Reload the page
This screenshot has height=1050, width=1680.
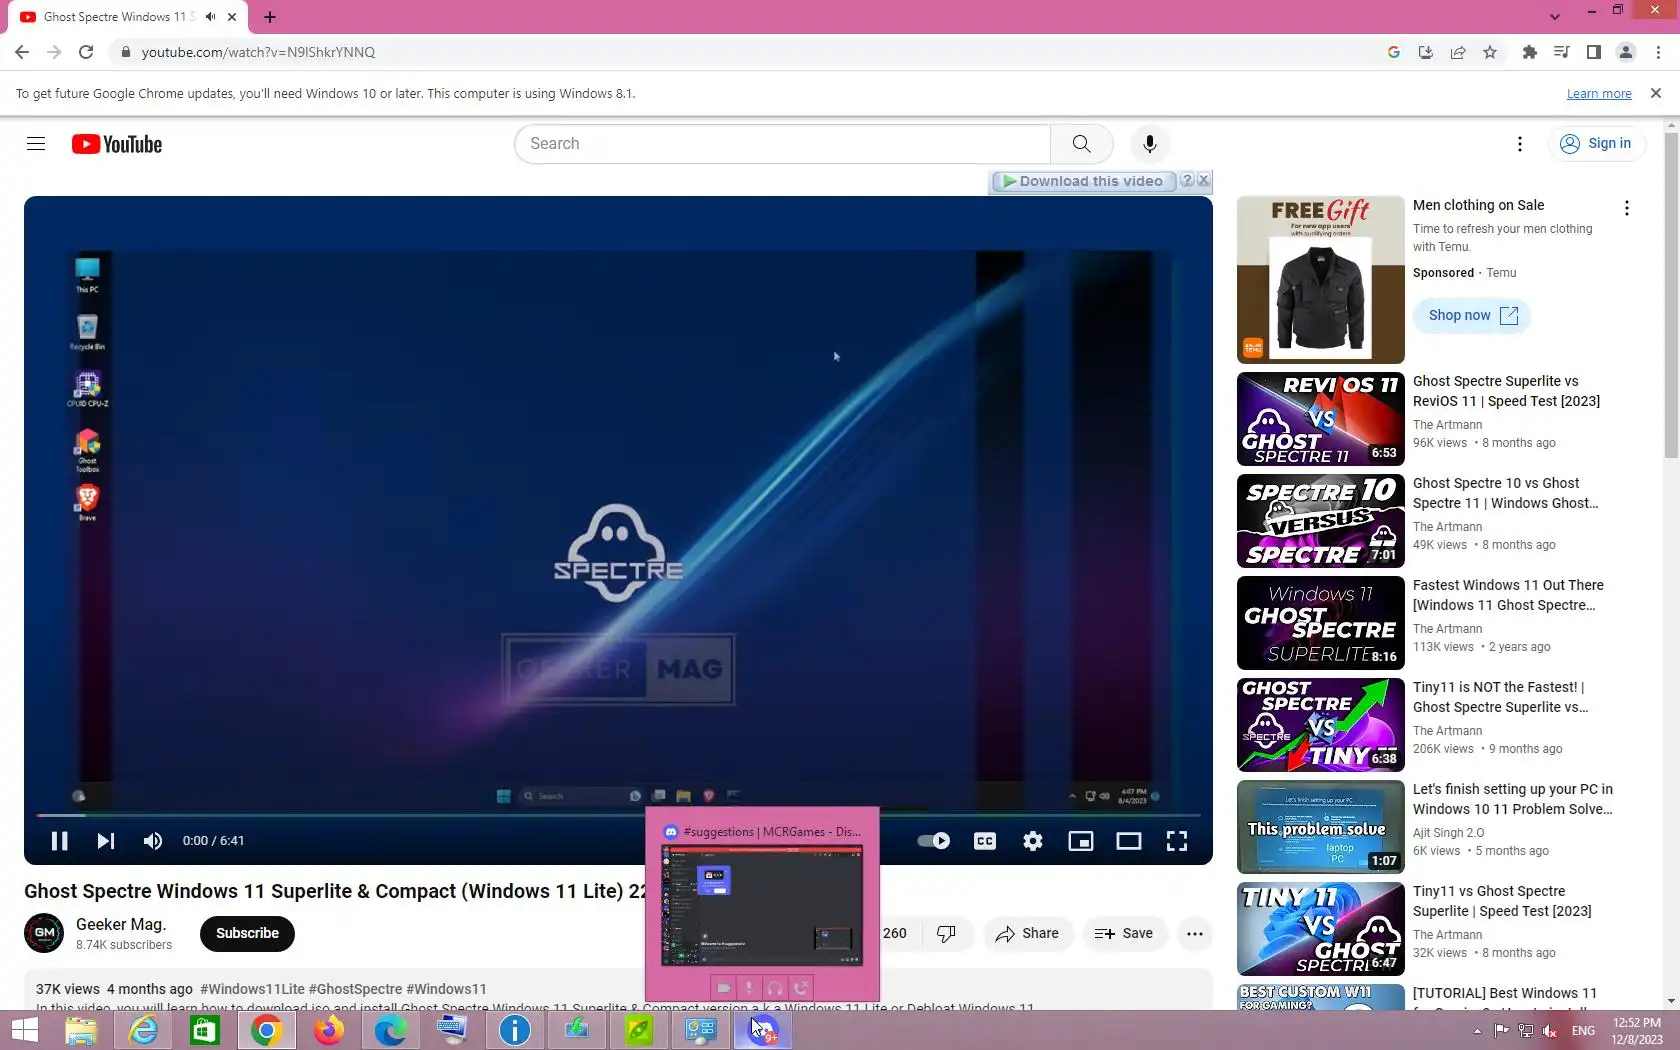tap(86, 52)
